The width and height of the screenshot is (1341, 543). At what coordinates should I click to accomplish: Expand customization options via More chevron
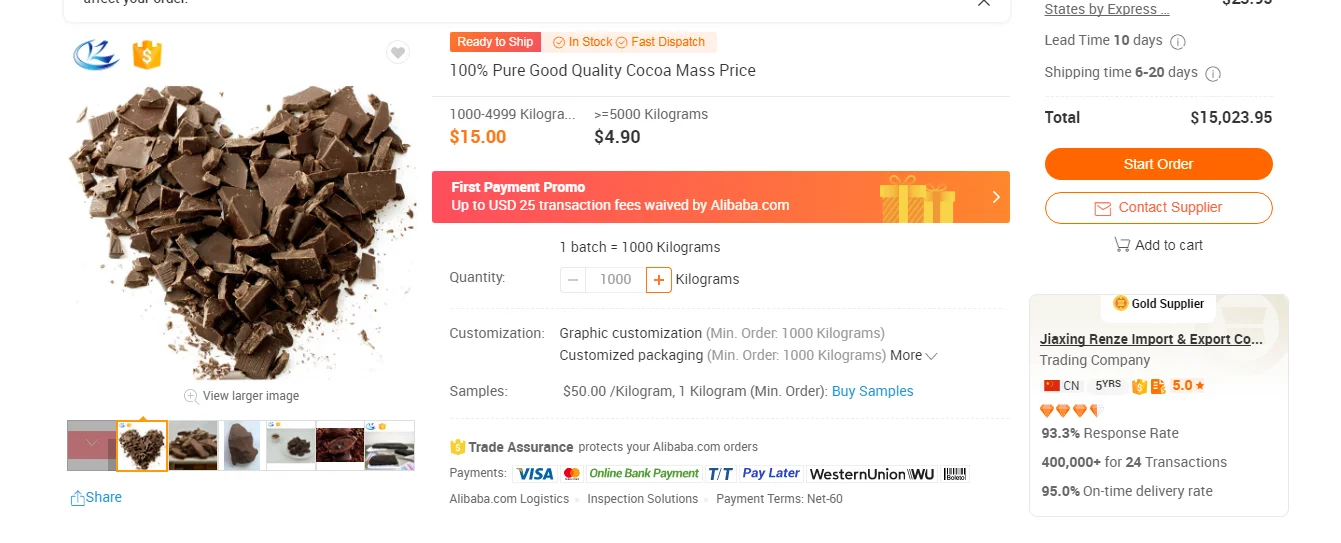931,356
